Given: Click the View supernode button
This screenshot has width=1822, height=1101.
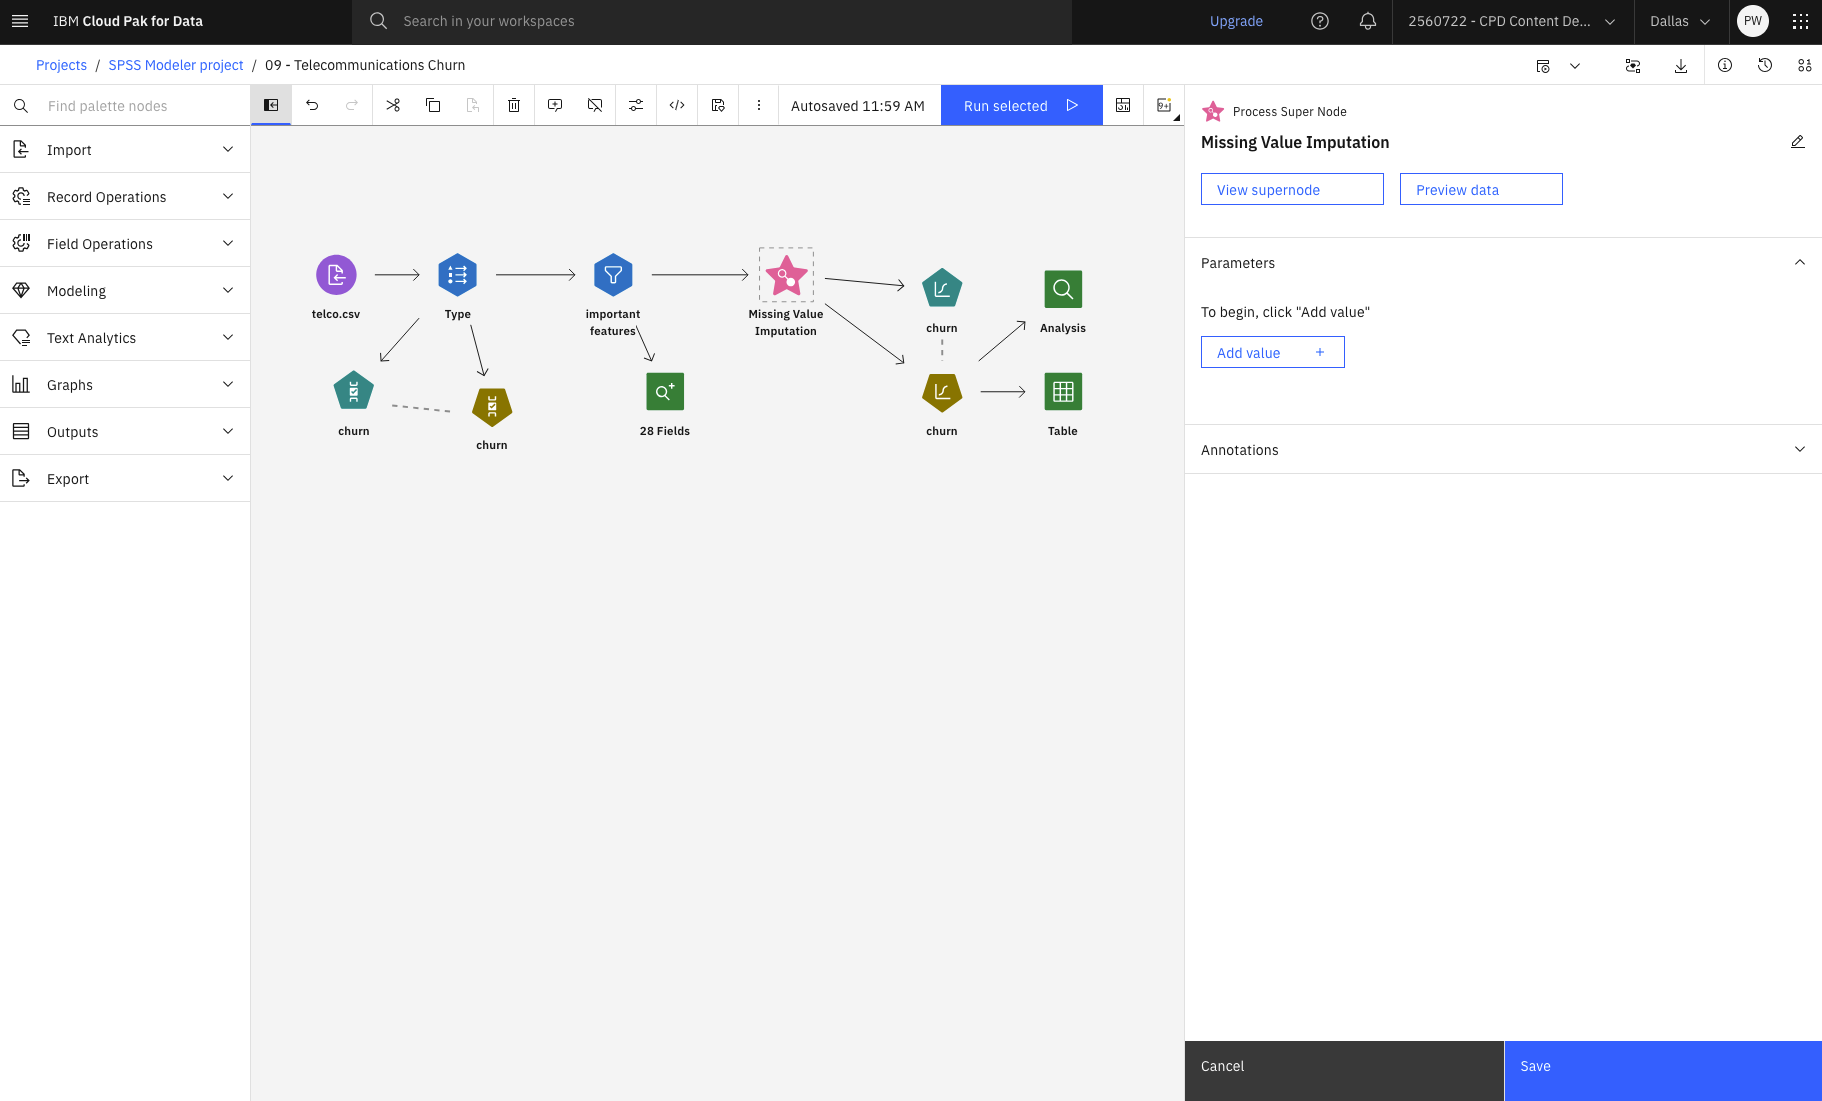Looking at the screenshot, I should pos(1292,190).
